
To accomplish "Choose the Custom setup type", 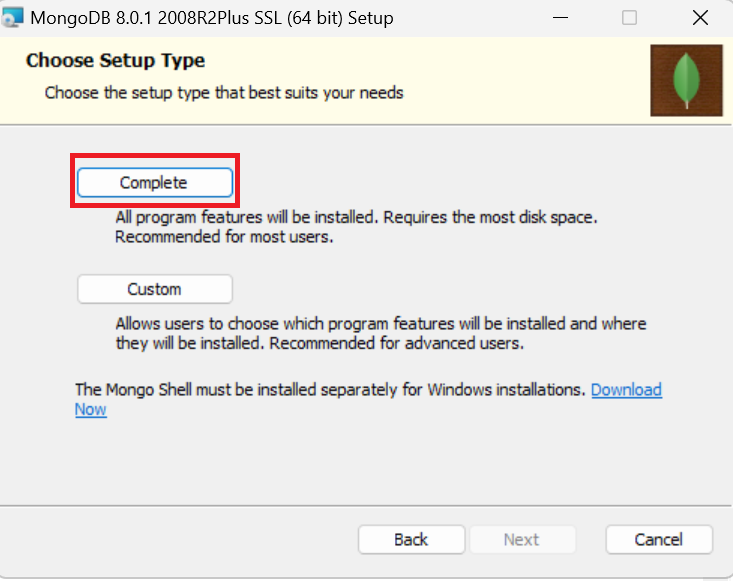I will click(x=155, y=289).
